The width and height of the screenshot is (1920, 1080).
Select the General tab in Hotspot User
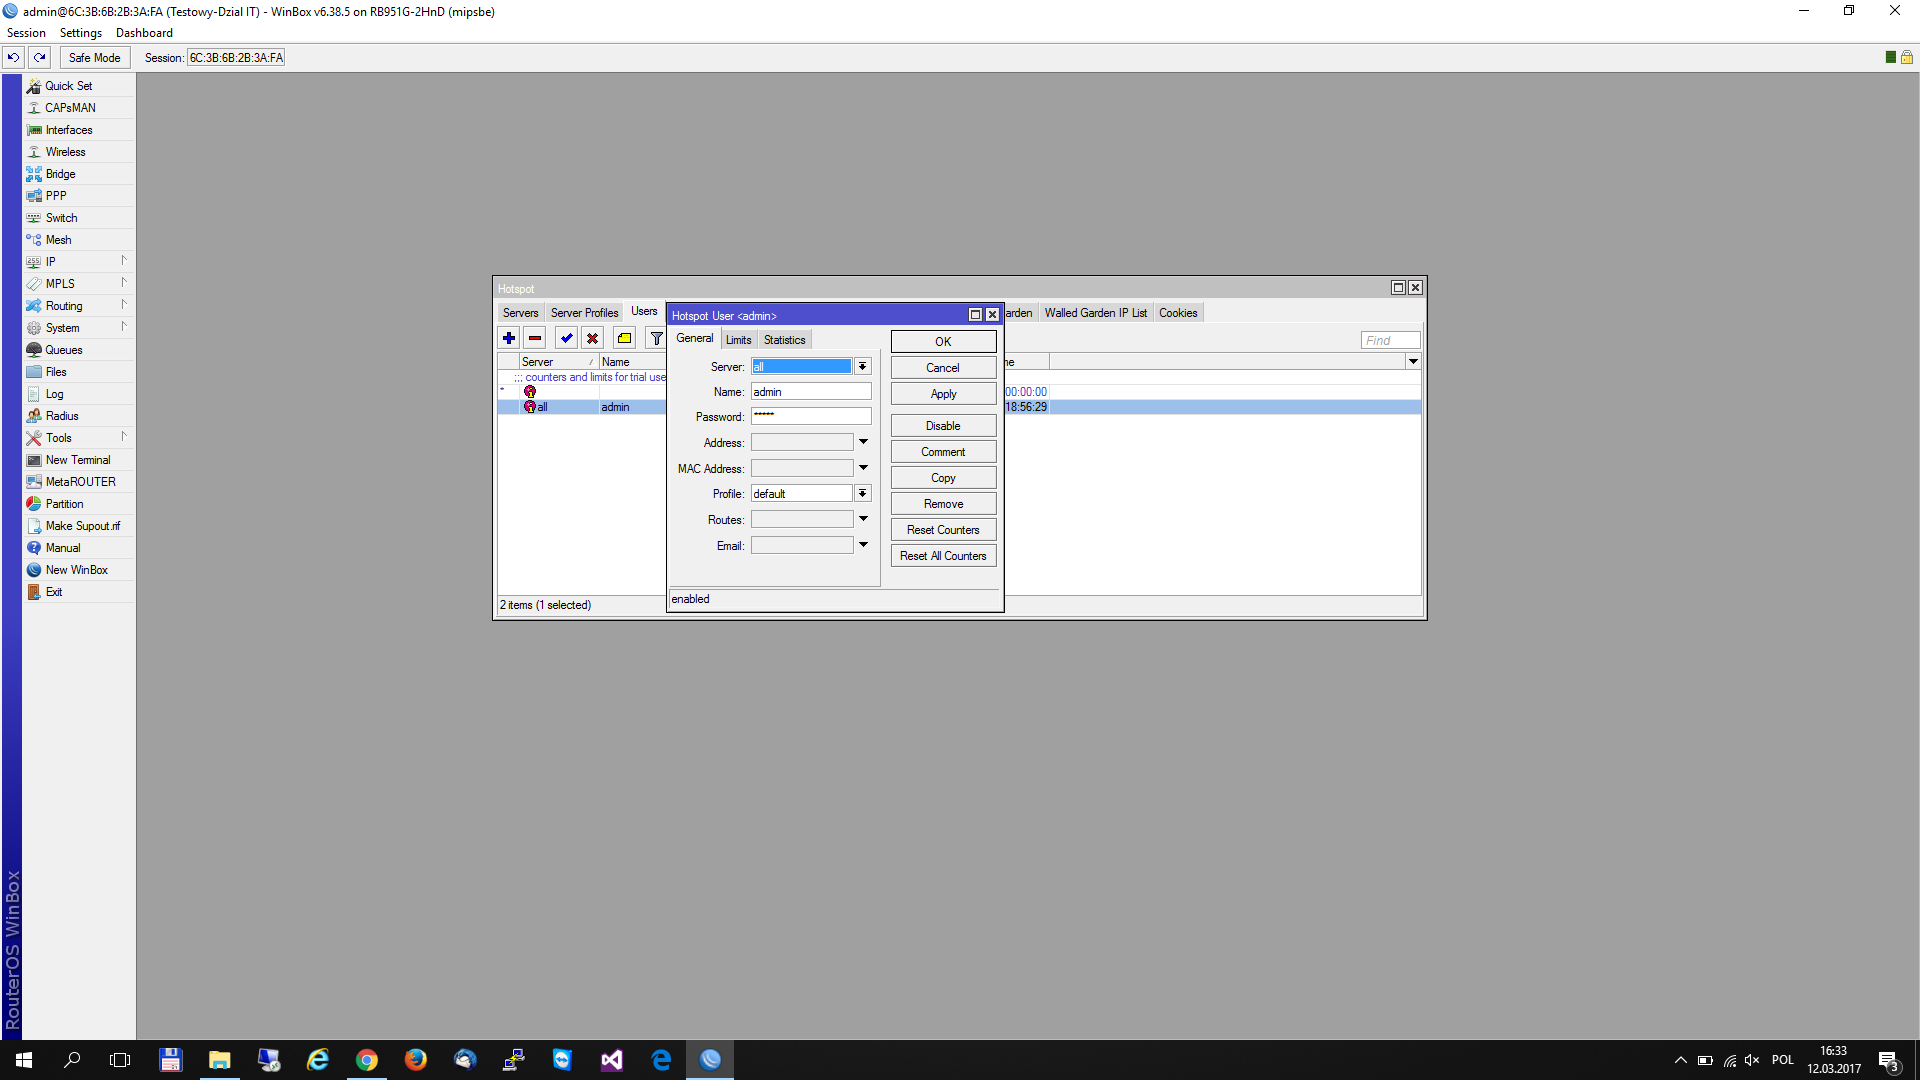point(694,339)
